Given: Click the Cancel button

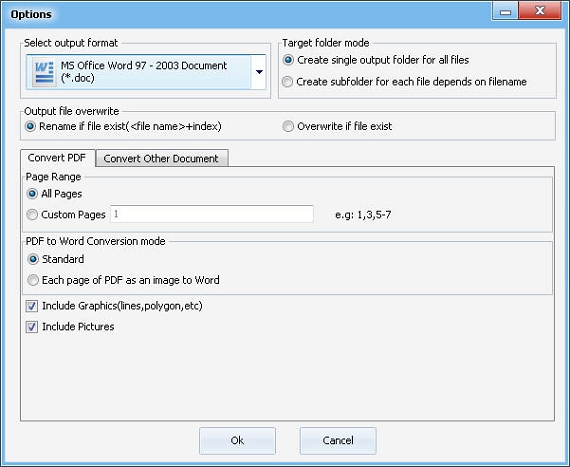Looking at the screenshot, I should 338,440.
